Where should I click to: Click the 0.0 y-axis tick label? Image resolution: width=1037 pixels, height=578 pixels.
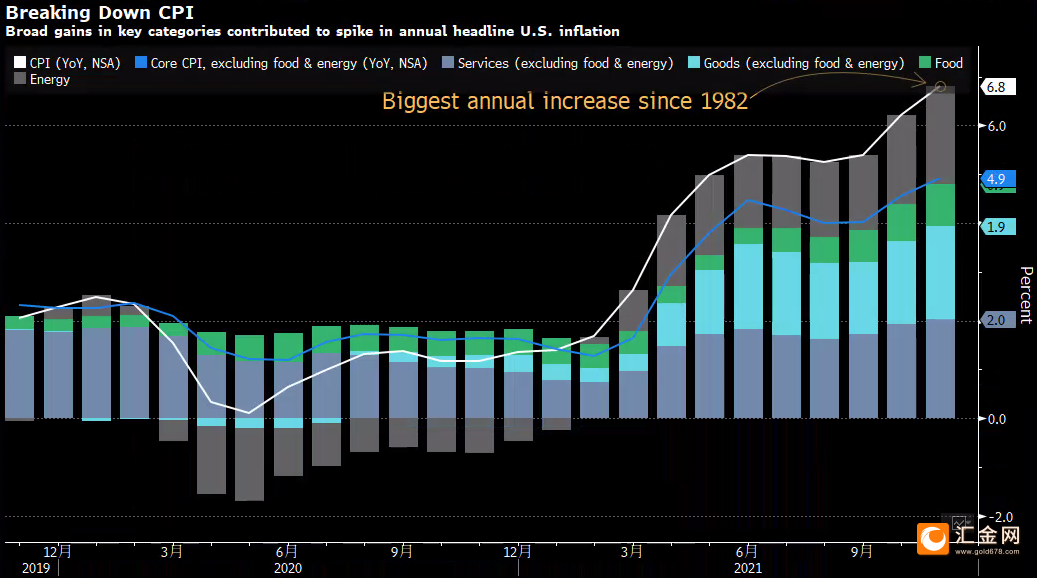pos(997,419)
